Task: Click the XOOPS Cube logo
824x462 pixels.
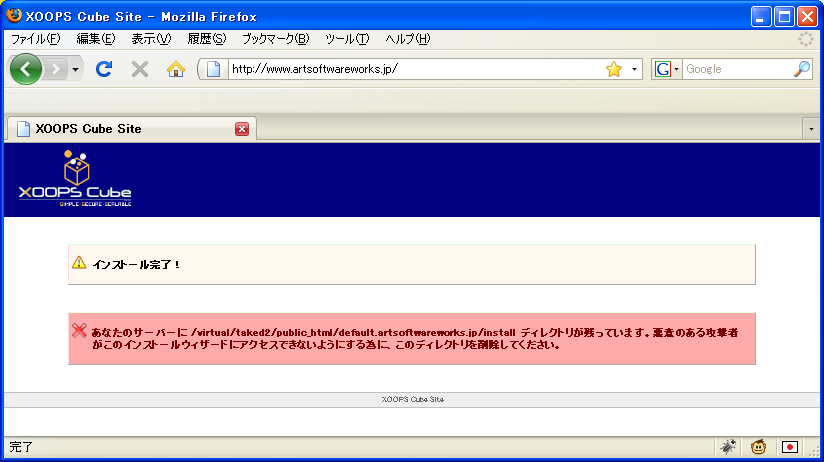Action: point(75,180)
